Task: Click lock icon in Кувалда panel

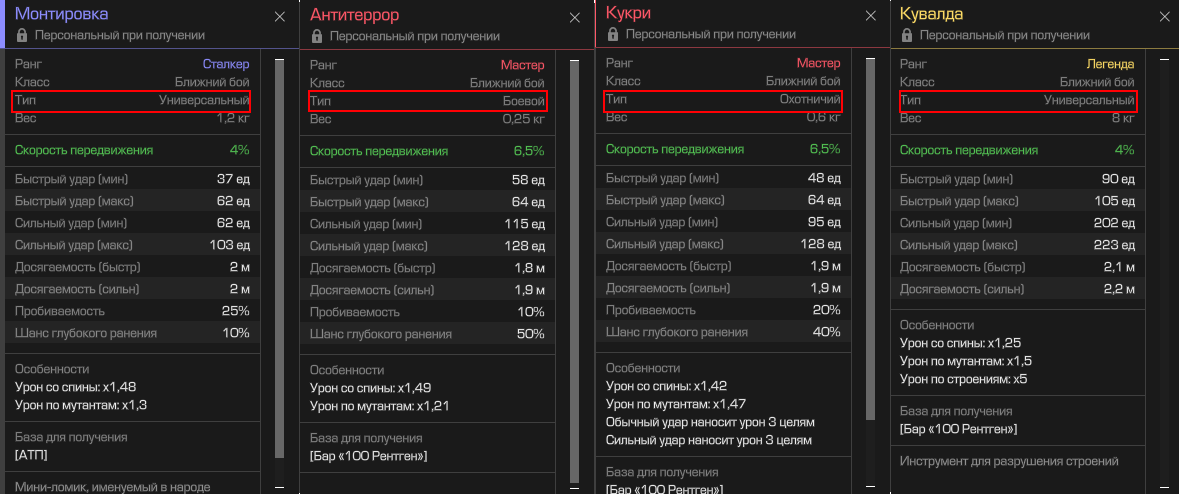Action: point(906,34)
